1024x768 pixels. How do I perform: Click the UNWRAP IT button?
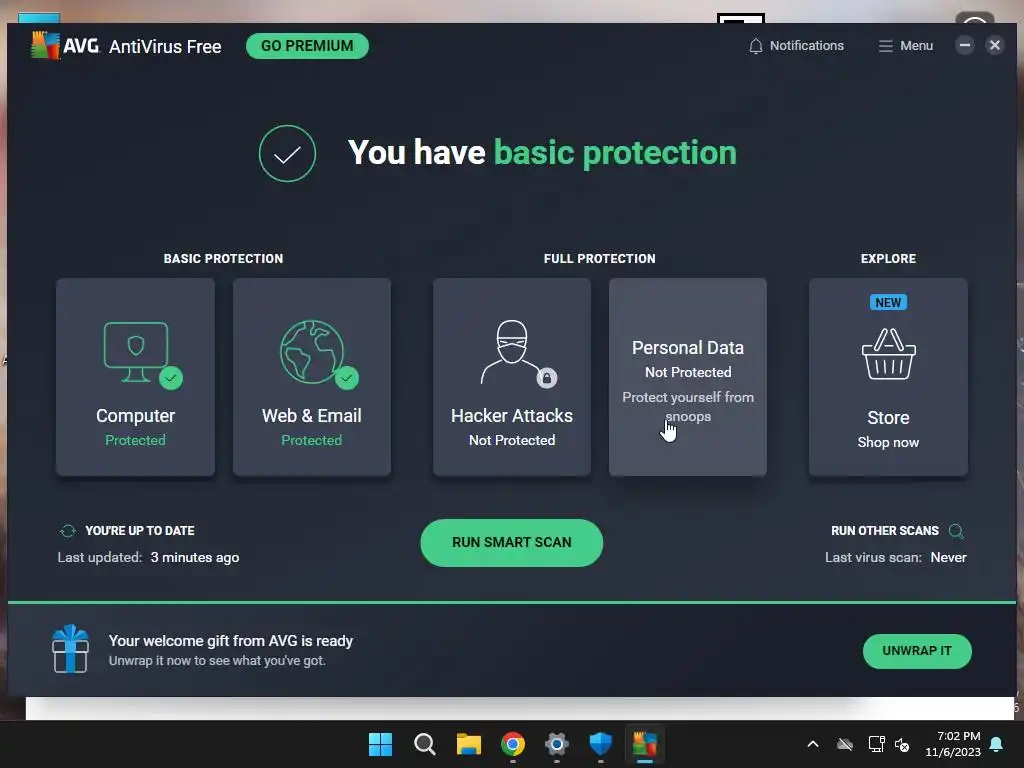[917, 651]
